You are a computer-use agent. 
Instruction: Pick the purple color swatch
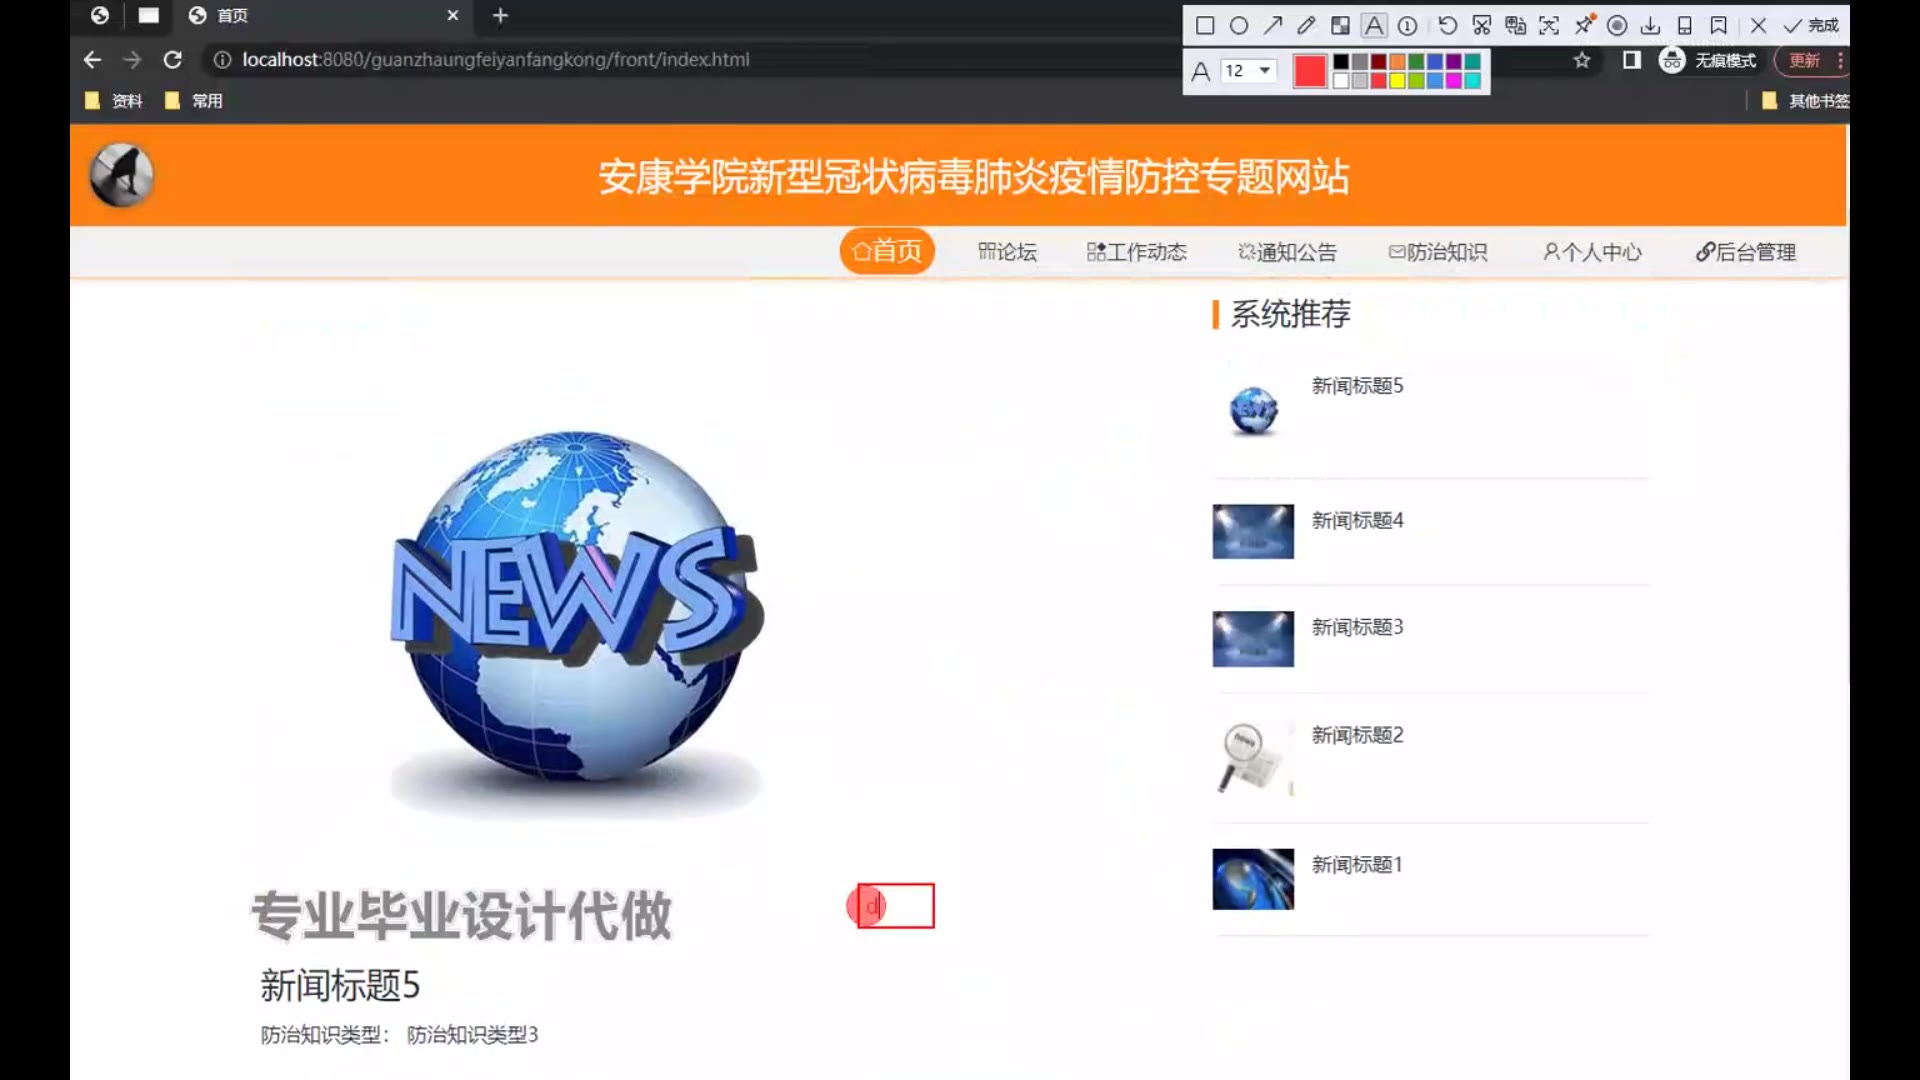[x=1454, y=62]
